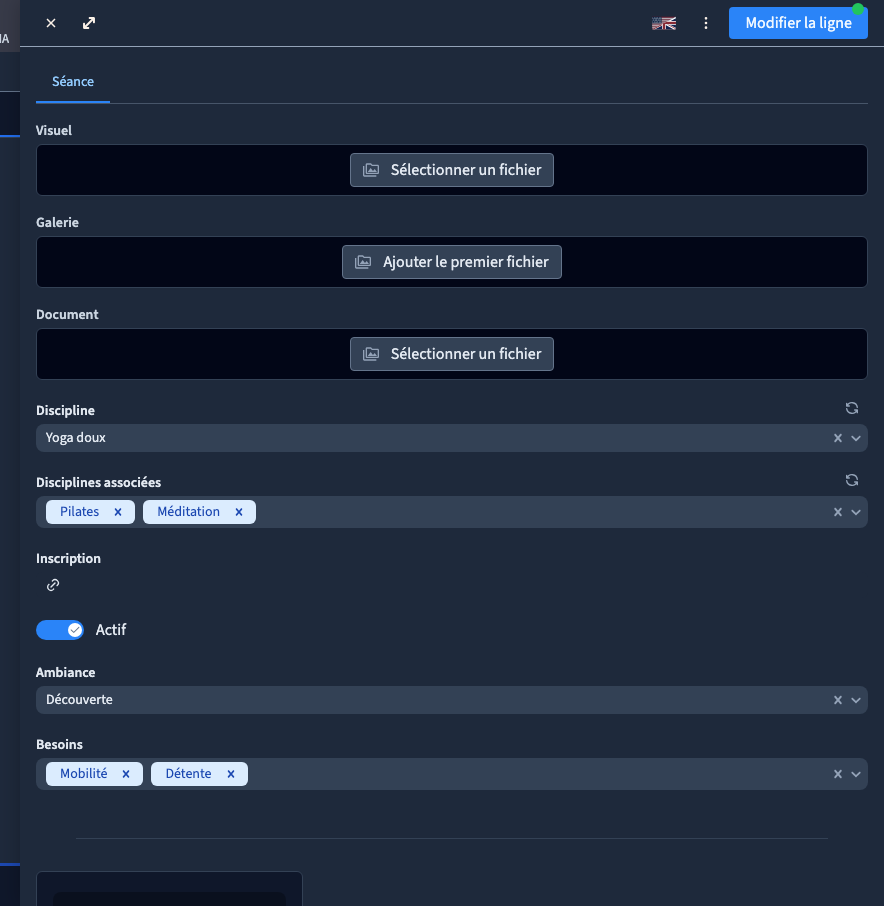884x906 pixels.
Task: Clear all Disciplines associées tags
Action: pos(838,512)
